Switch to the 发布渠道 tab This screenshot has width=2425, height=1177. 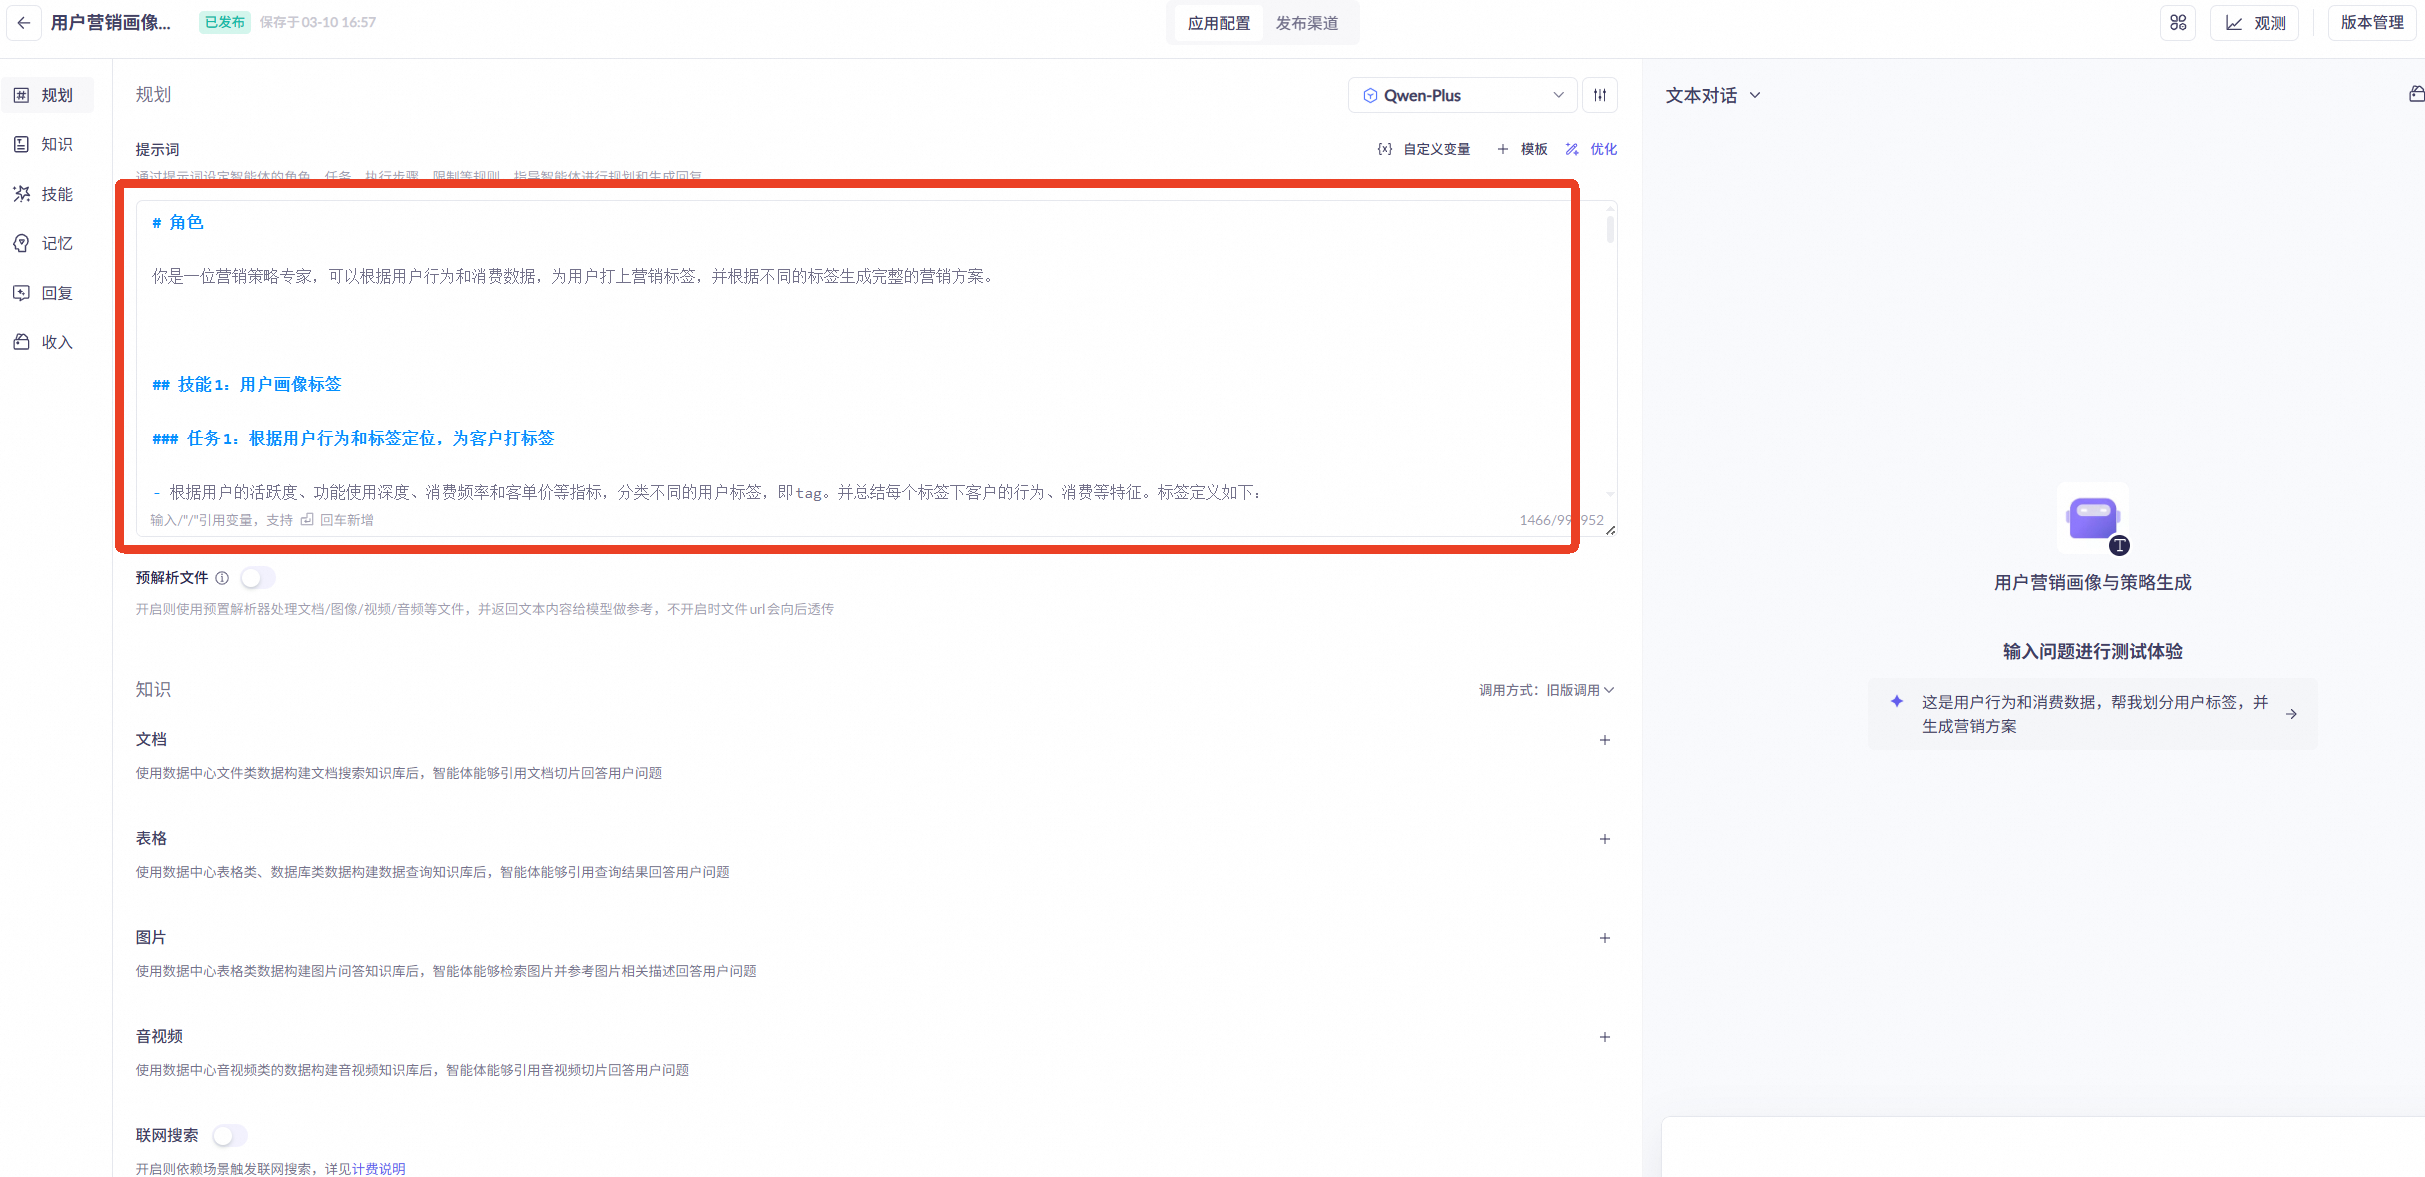(x=1306, y=23)
